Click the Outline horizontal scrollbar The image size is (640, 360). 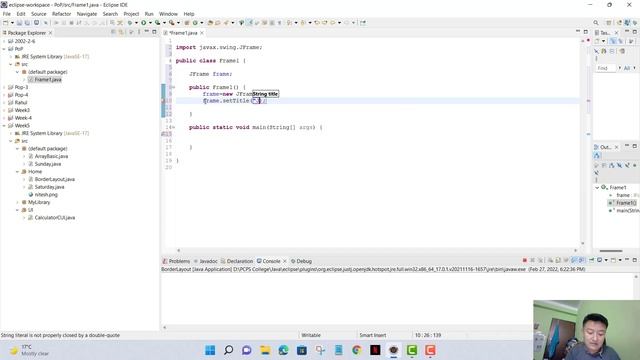pos(611,251)
